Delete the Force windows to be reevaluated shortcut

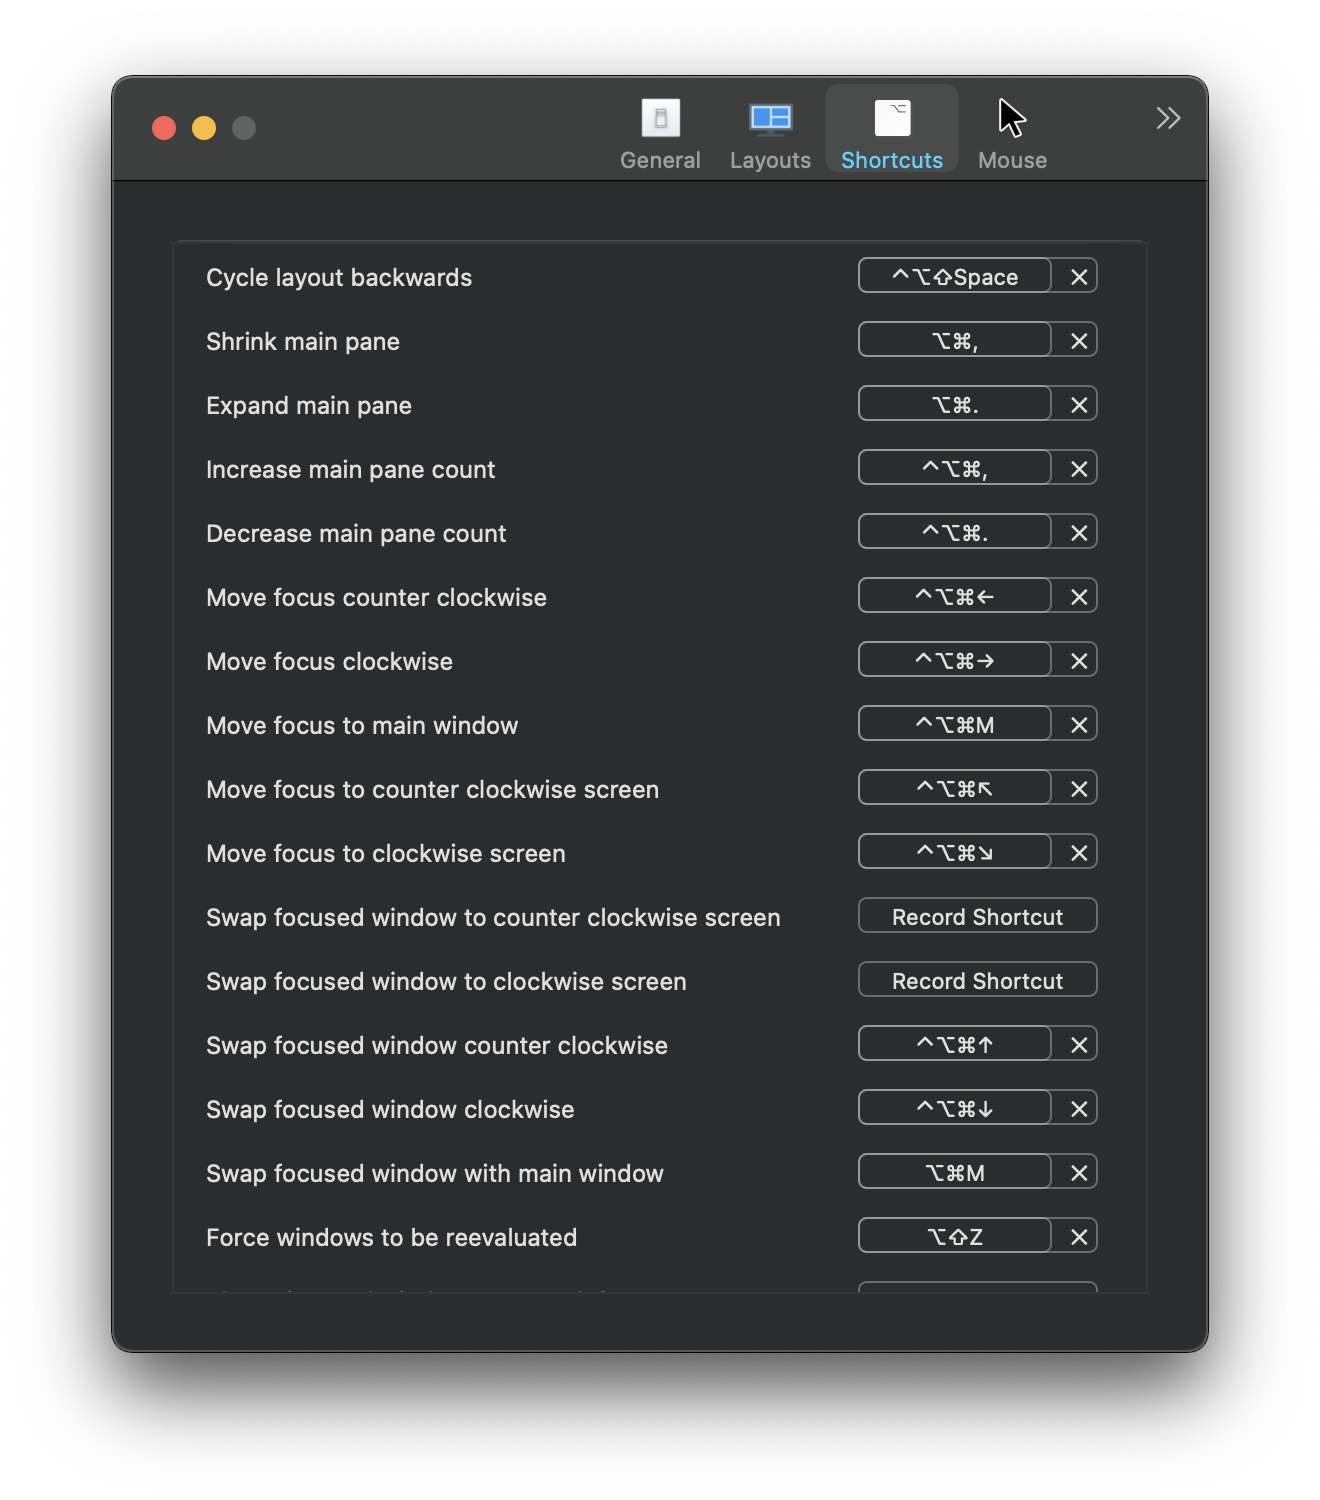click(1078, 1237)
